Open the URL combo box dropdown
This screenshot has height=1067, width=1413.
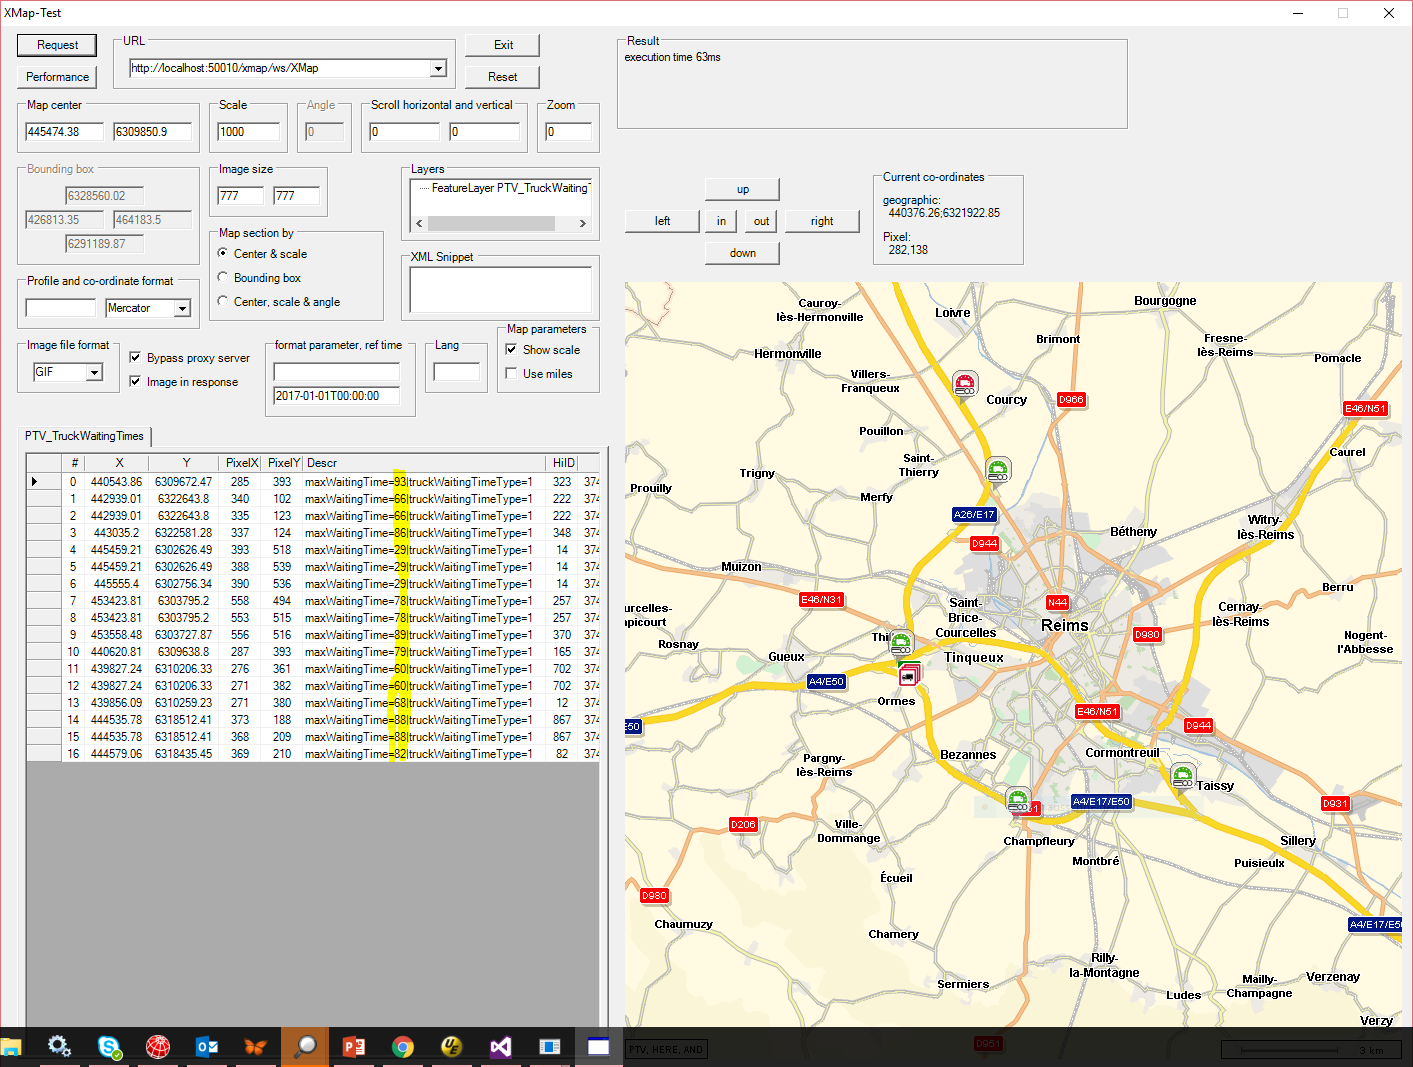click(438, 69)
